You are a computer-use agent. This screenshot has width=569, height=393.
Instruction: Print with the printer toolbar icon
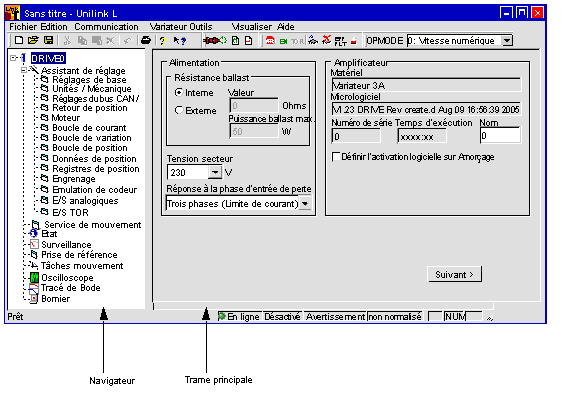pyautogui.click(x=146, y=40)
